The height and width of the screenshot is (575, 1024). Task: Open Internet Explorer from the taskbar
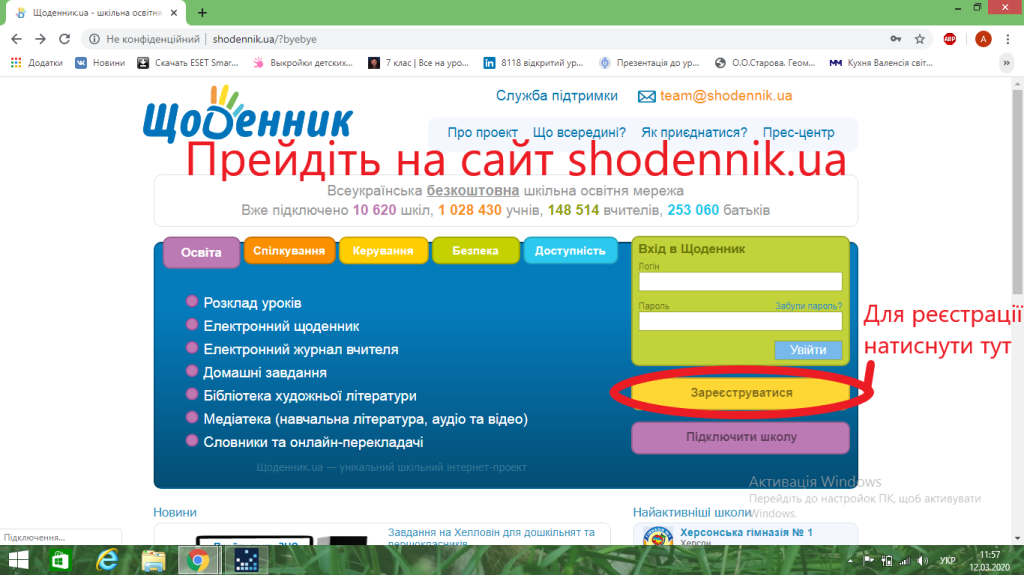pos(107,561)
